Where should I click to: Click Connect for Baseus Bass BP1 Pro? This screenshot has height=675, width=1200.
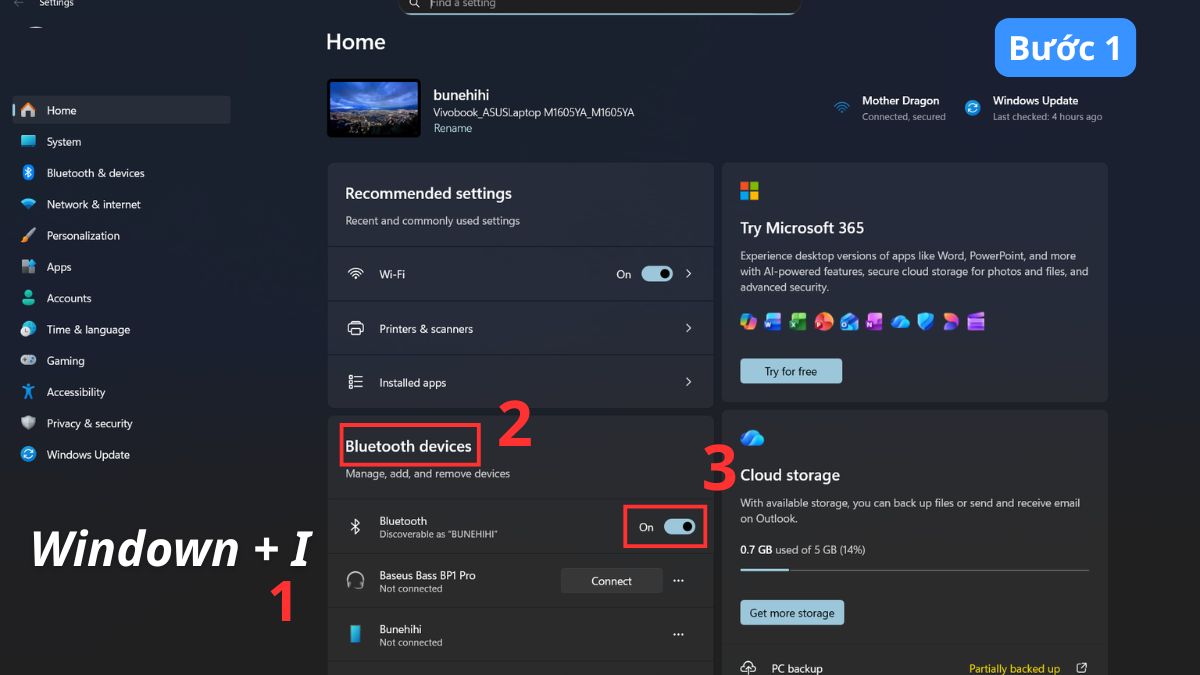(x=611, y=581)
